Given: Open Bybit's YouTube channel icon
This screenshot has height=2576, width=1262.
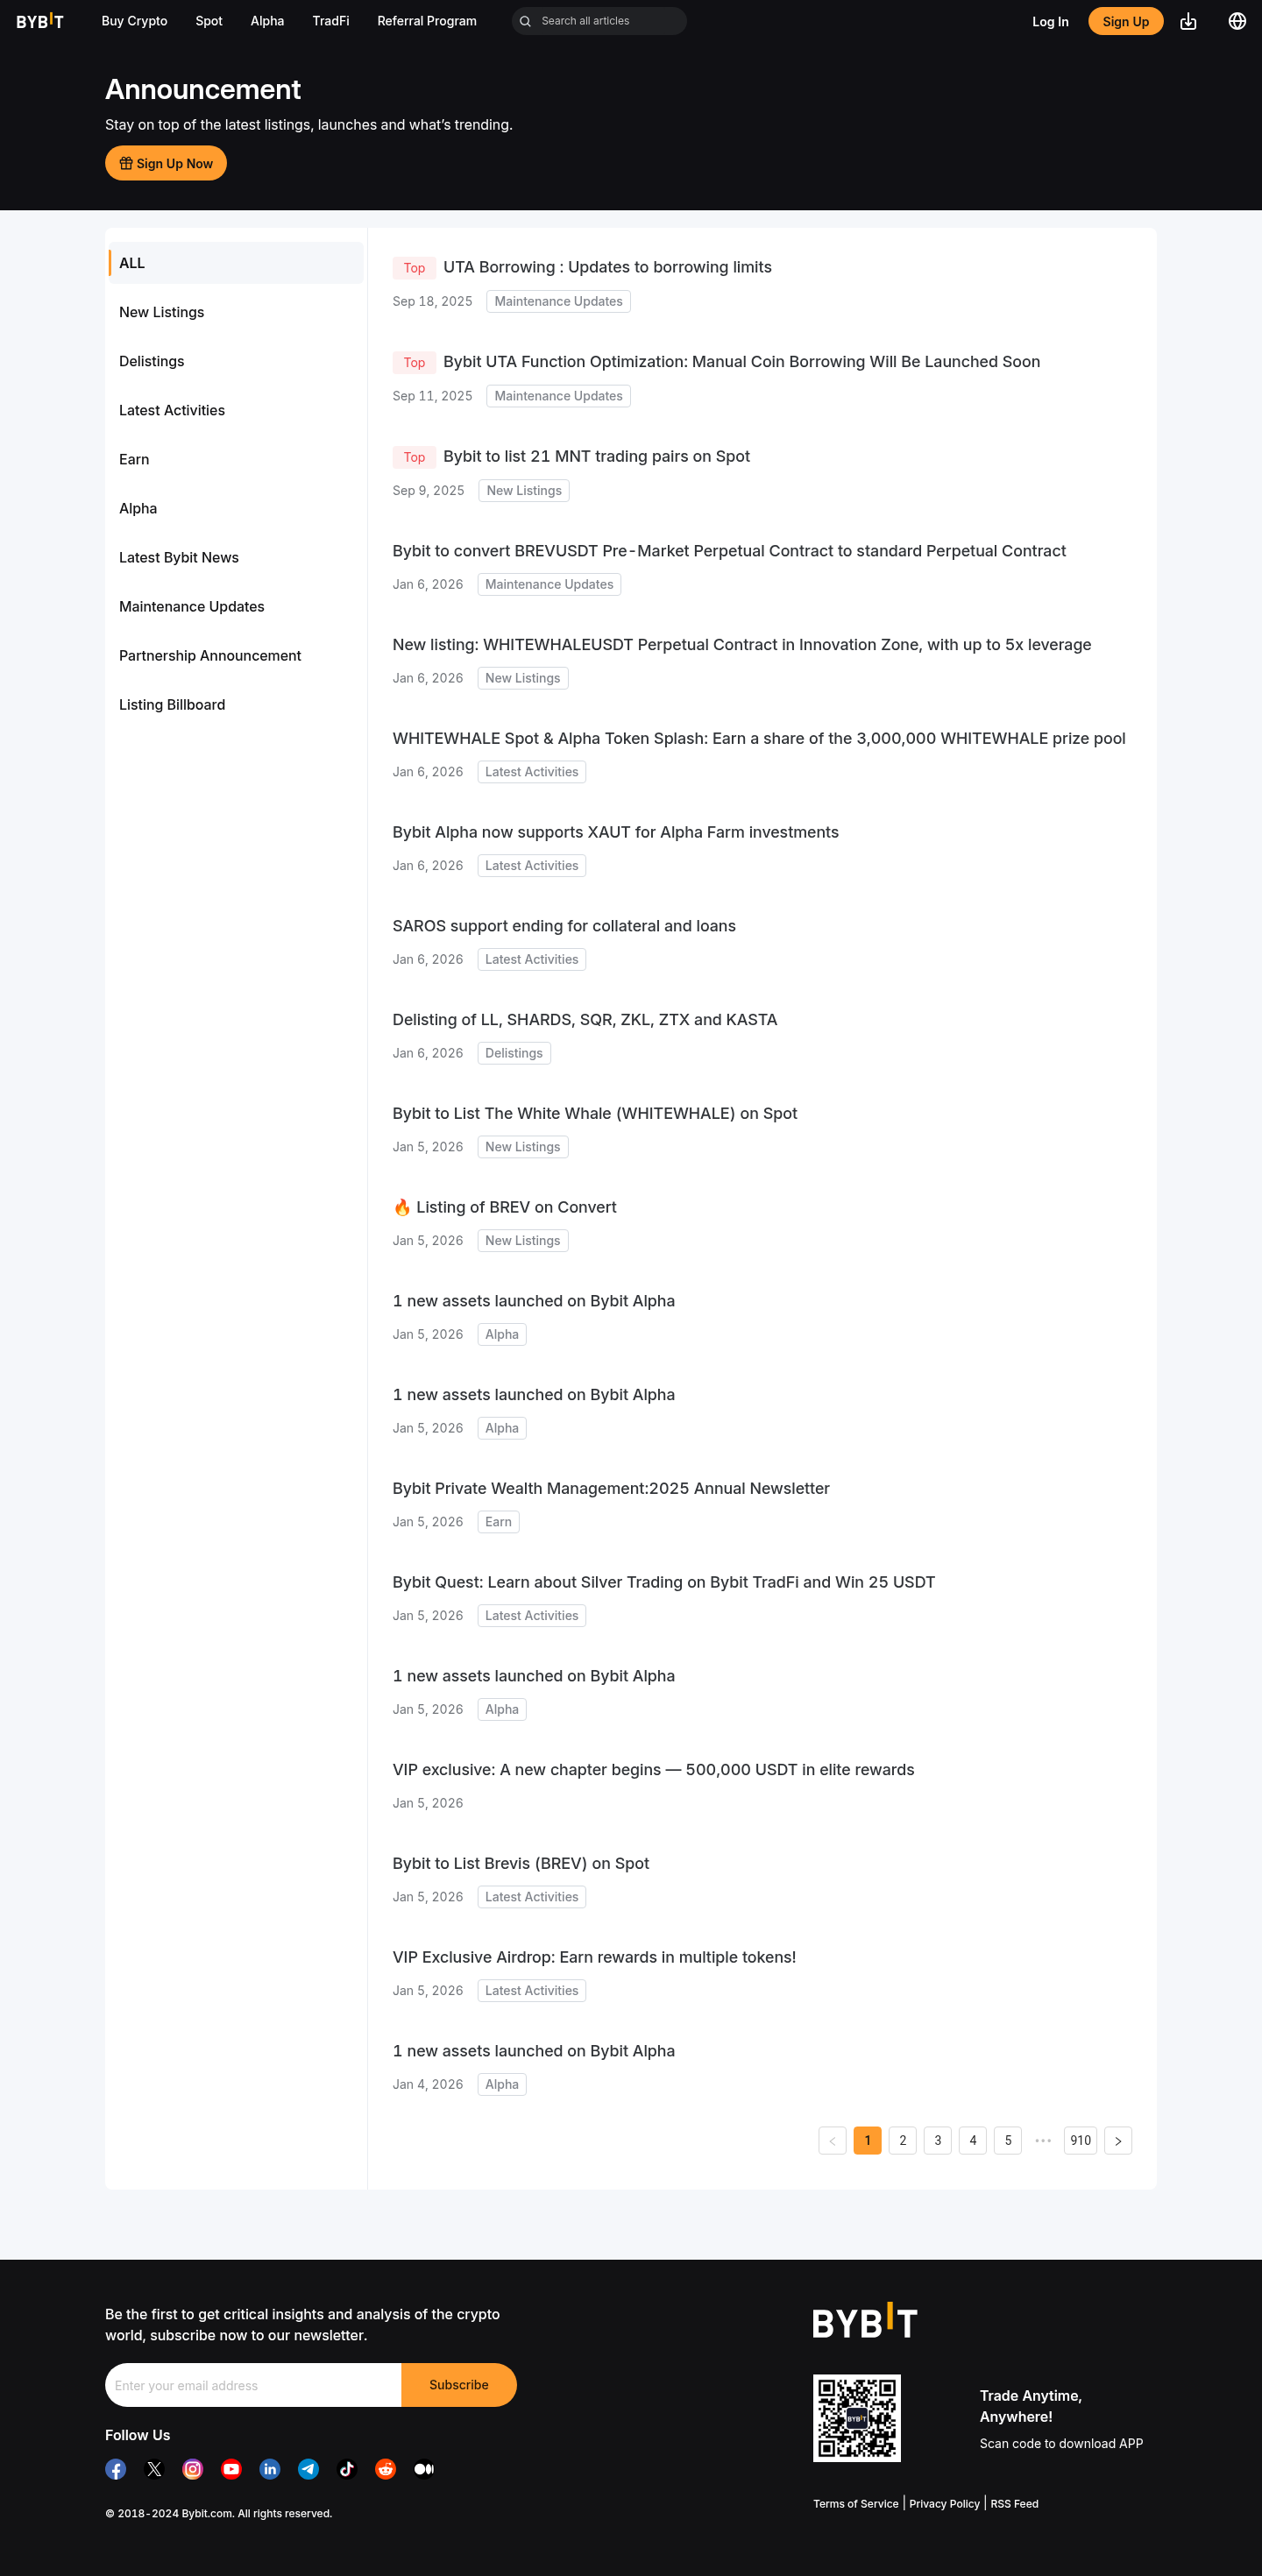Looking at the screenshot, I should [231, 2469].
